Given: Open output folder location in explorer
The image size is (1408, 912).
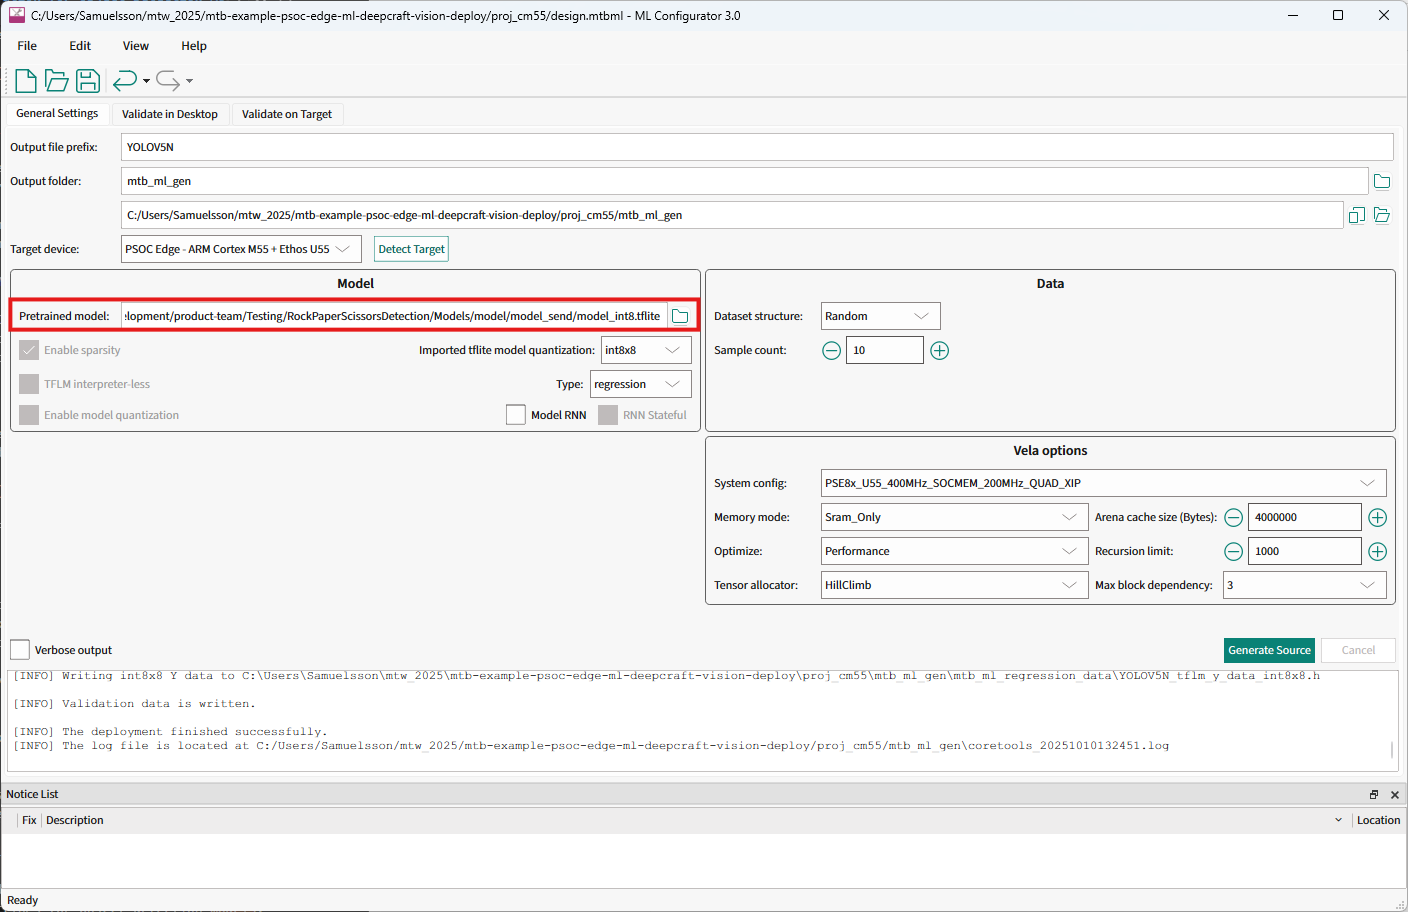Looking at the screenshot, I should tap(1382, 215).
